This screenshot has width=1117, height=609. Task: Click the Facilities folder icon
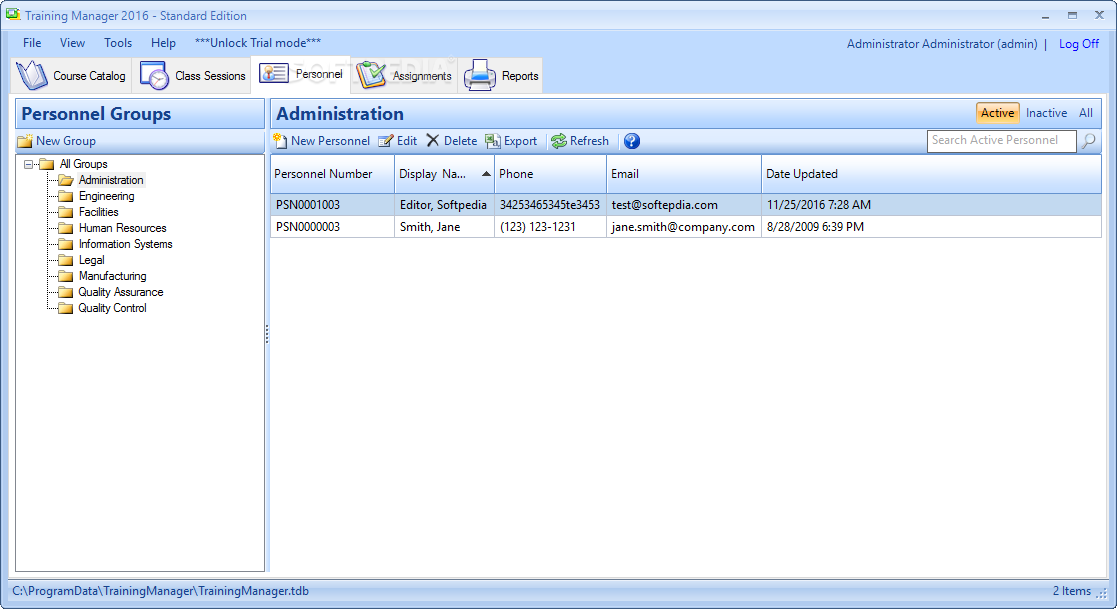pyautogui.click(x=66, y=212)
